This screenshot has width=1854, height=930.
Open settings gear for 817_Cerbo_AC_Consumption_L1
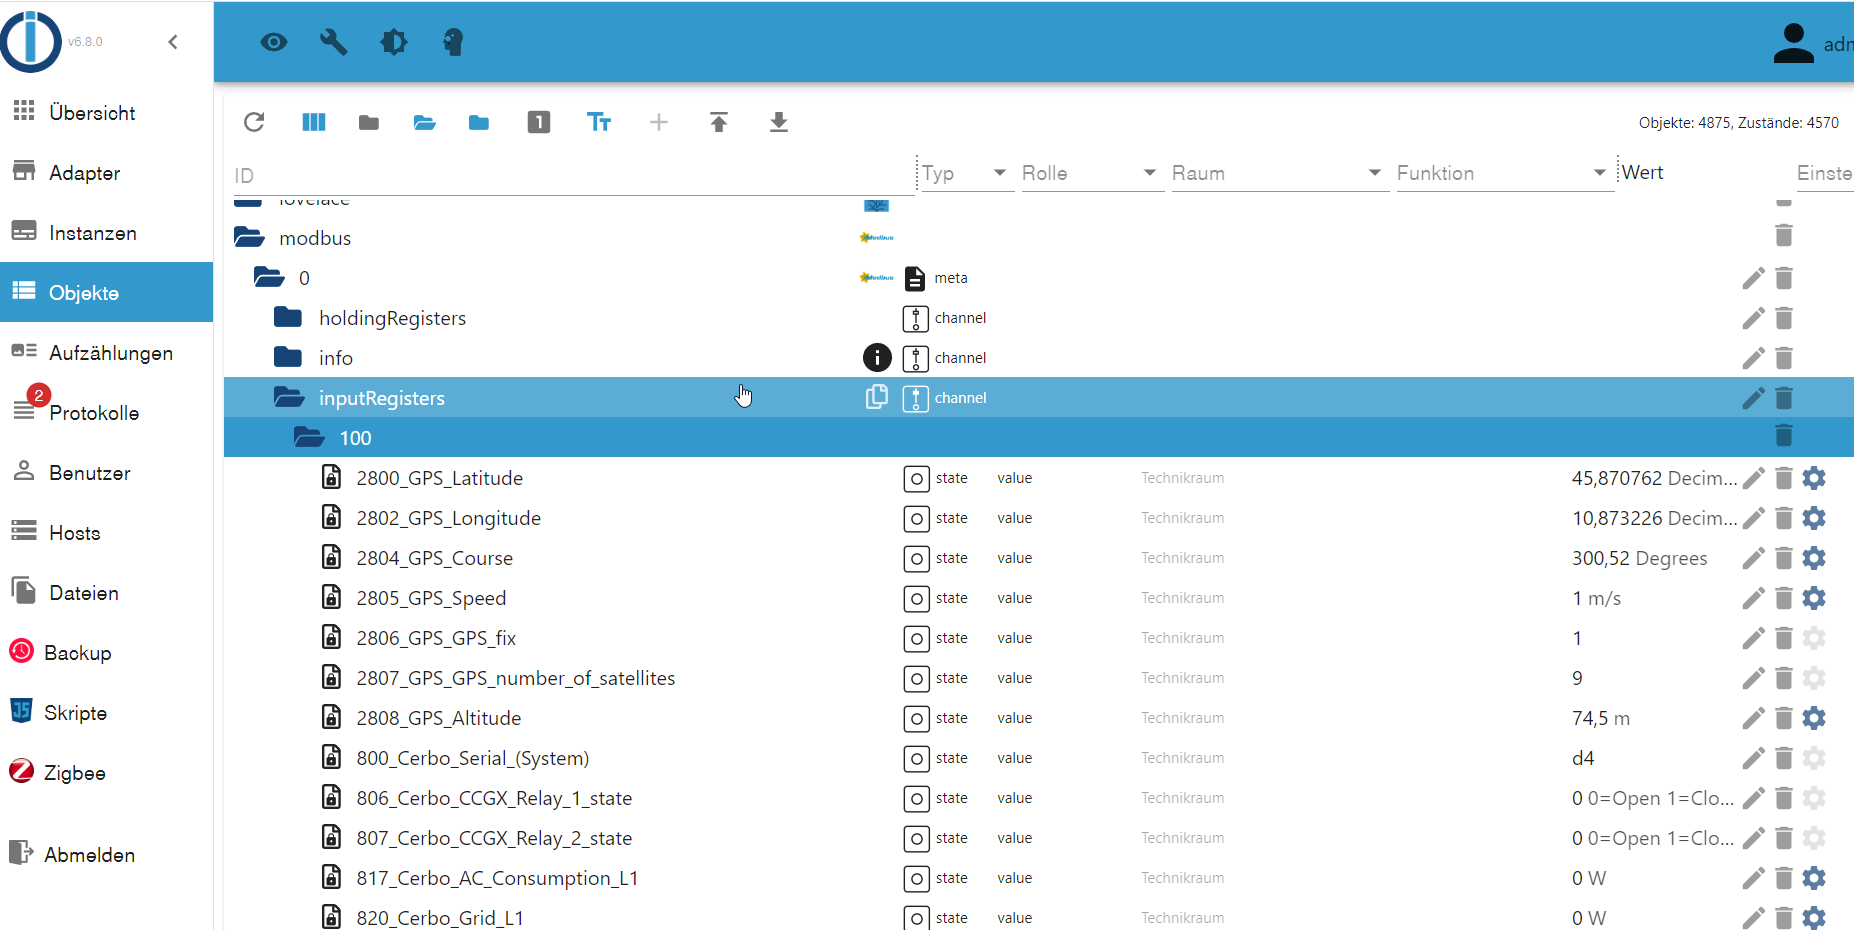tap(1814, 878)
